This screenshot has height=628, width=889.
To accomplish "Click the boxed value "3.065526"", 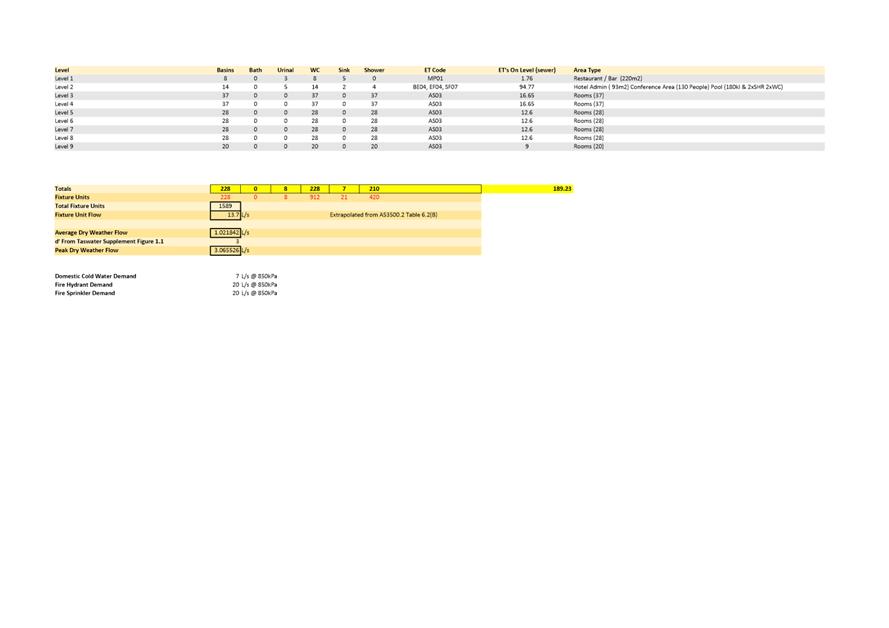I will 225,250.
